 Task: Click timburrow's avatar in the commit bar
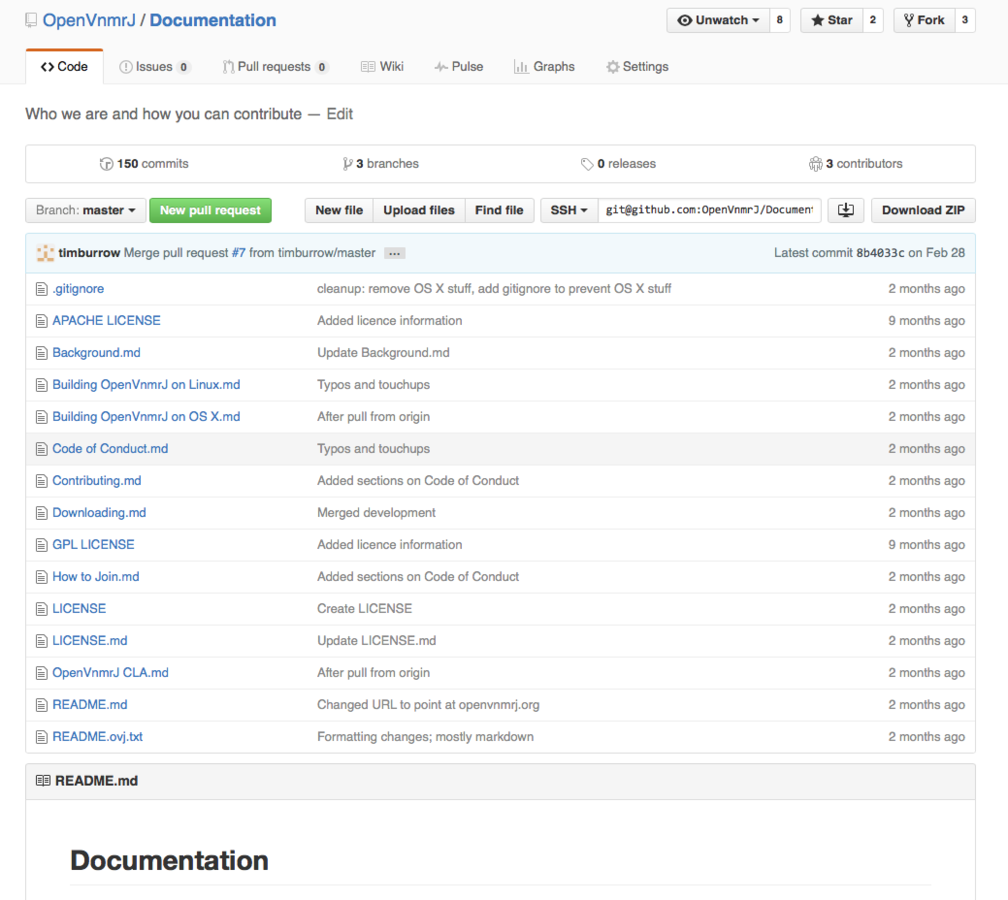click(45, 253)
